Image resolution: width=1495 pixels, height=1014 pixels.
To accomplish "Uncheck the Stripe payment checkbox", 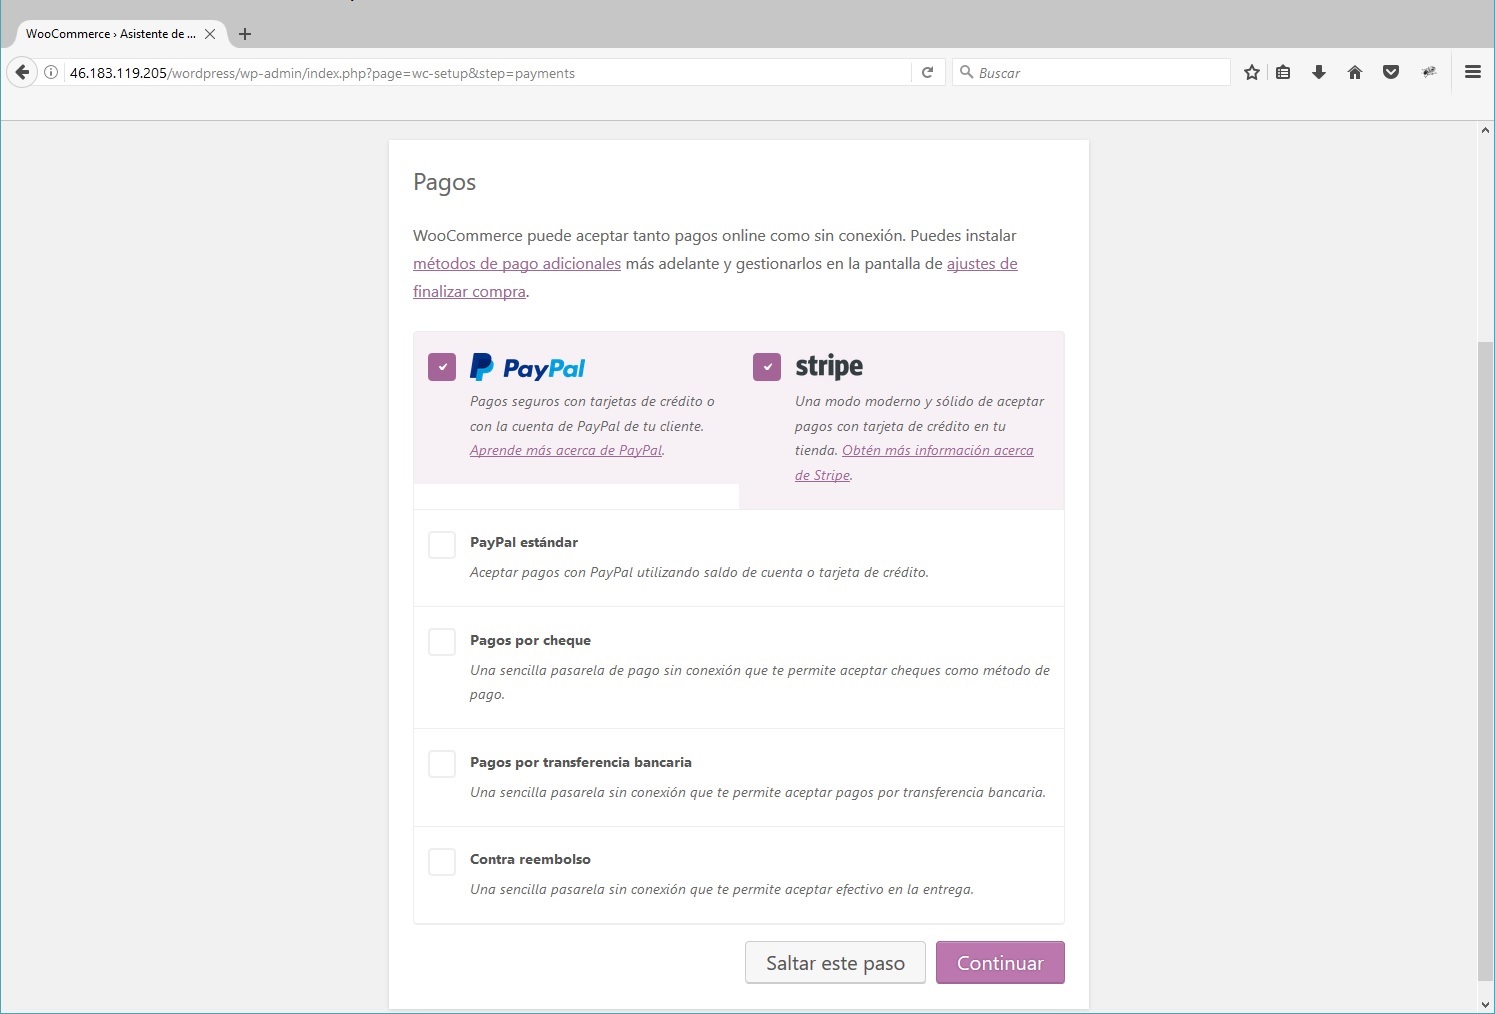I will pyautogui.click(x=767, y=367).
